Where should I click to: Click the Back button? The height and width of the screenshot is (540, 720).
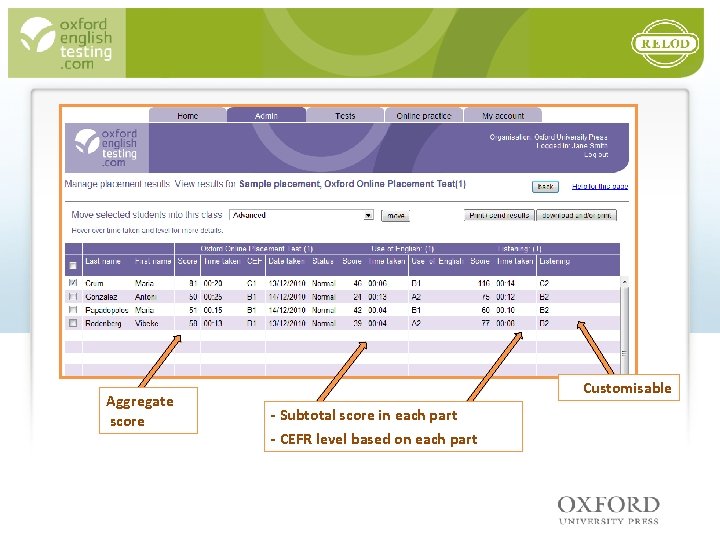coord(545,186)
